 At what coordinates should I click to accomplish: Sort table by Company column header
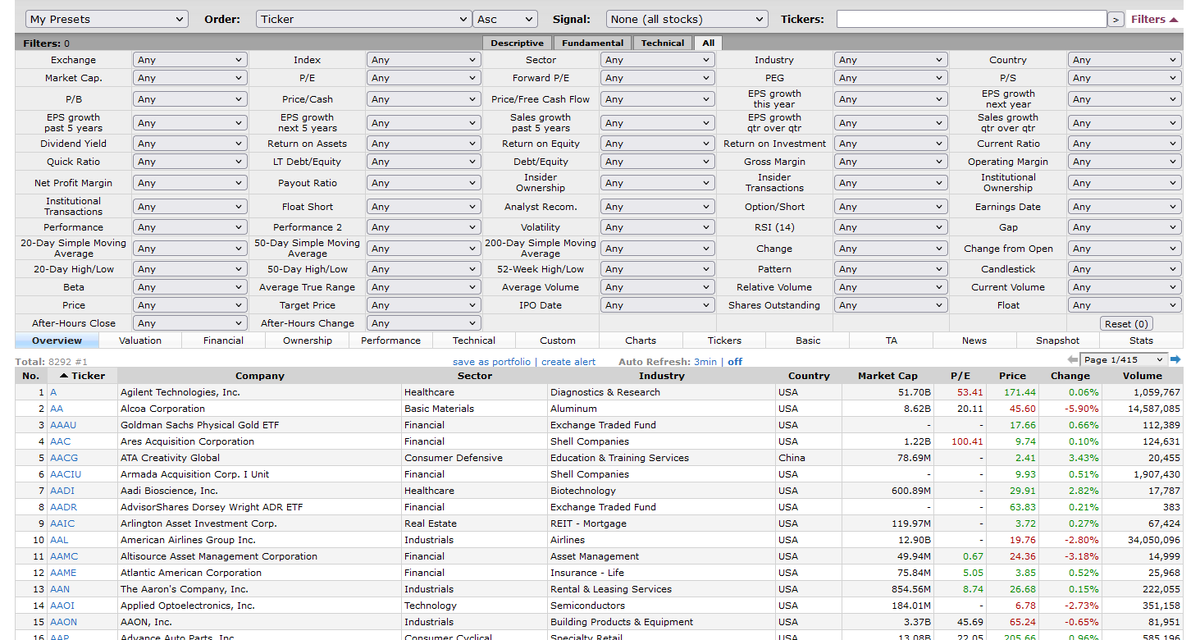coord(260,376)
